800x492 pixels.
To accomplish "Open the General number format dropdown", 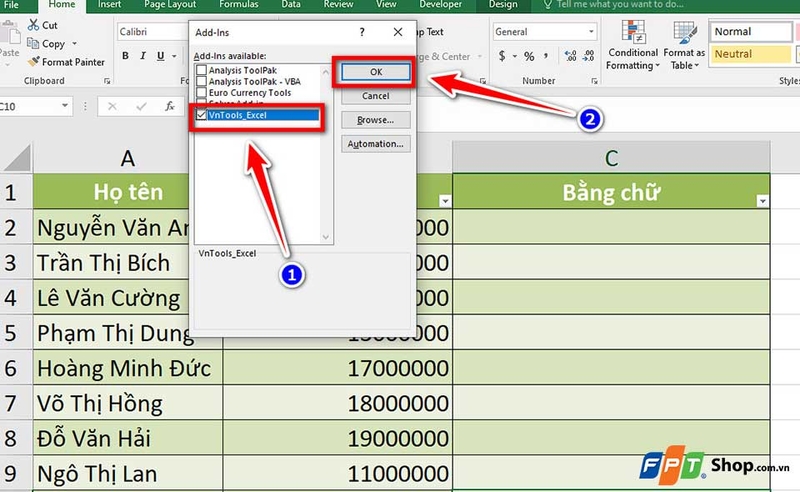I will [x=591, y=32].
